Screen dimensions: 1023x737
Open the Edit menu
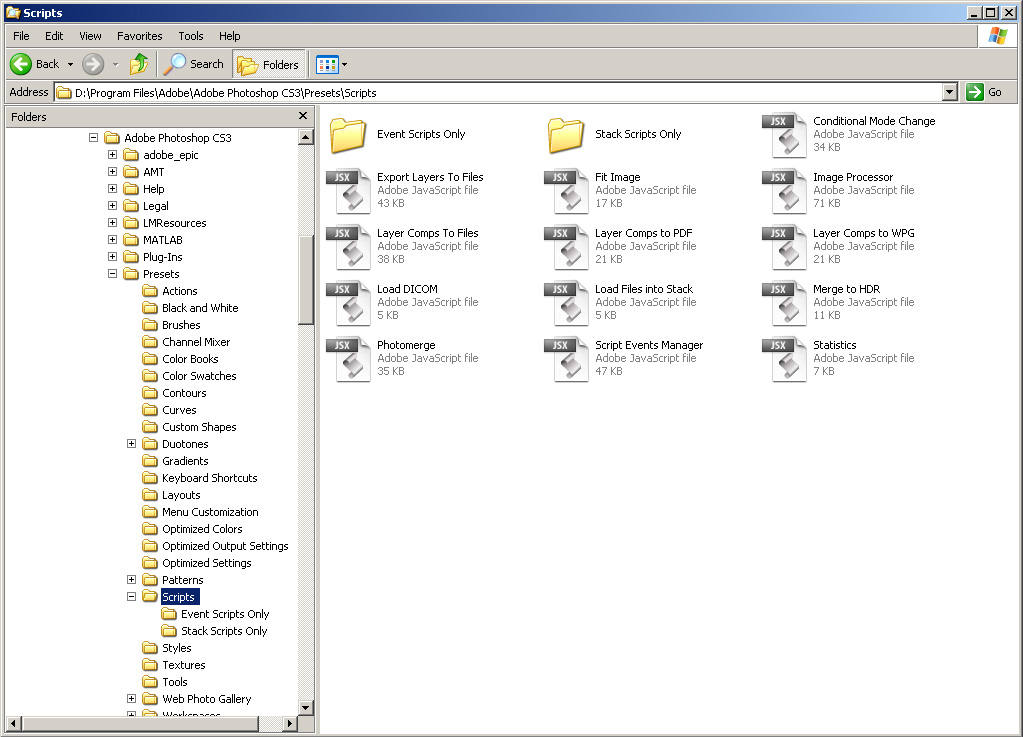(54, 36)
